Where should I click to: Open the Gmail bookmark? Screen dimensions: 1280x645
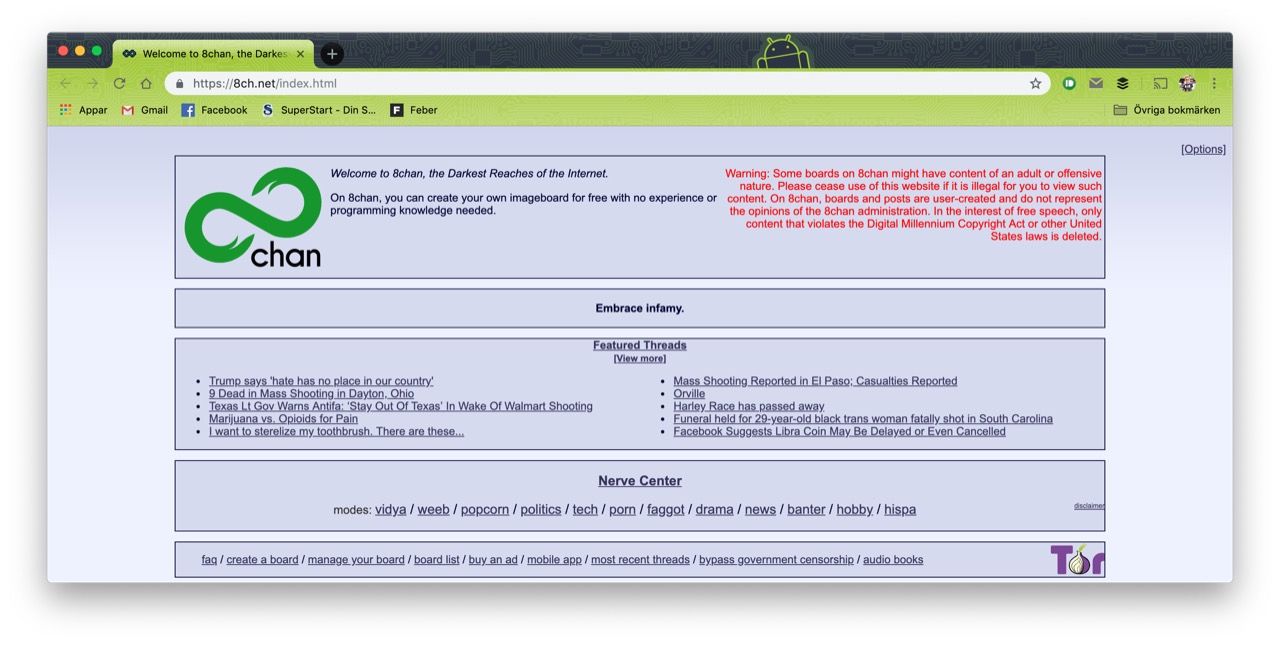[144, 110]
